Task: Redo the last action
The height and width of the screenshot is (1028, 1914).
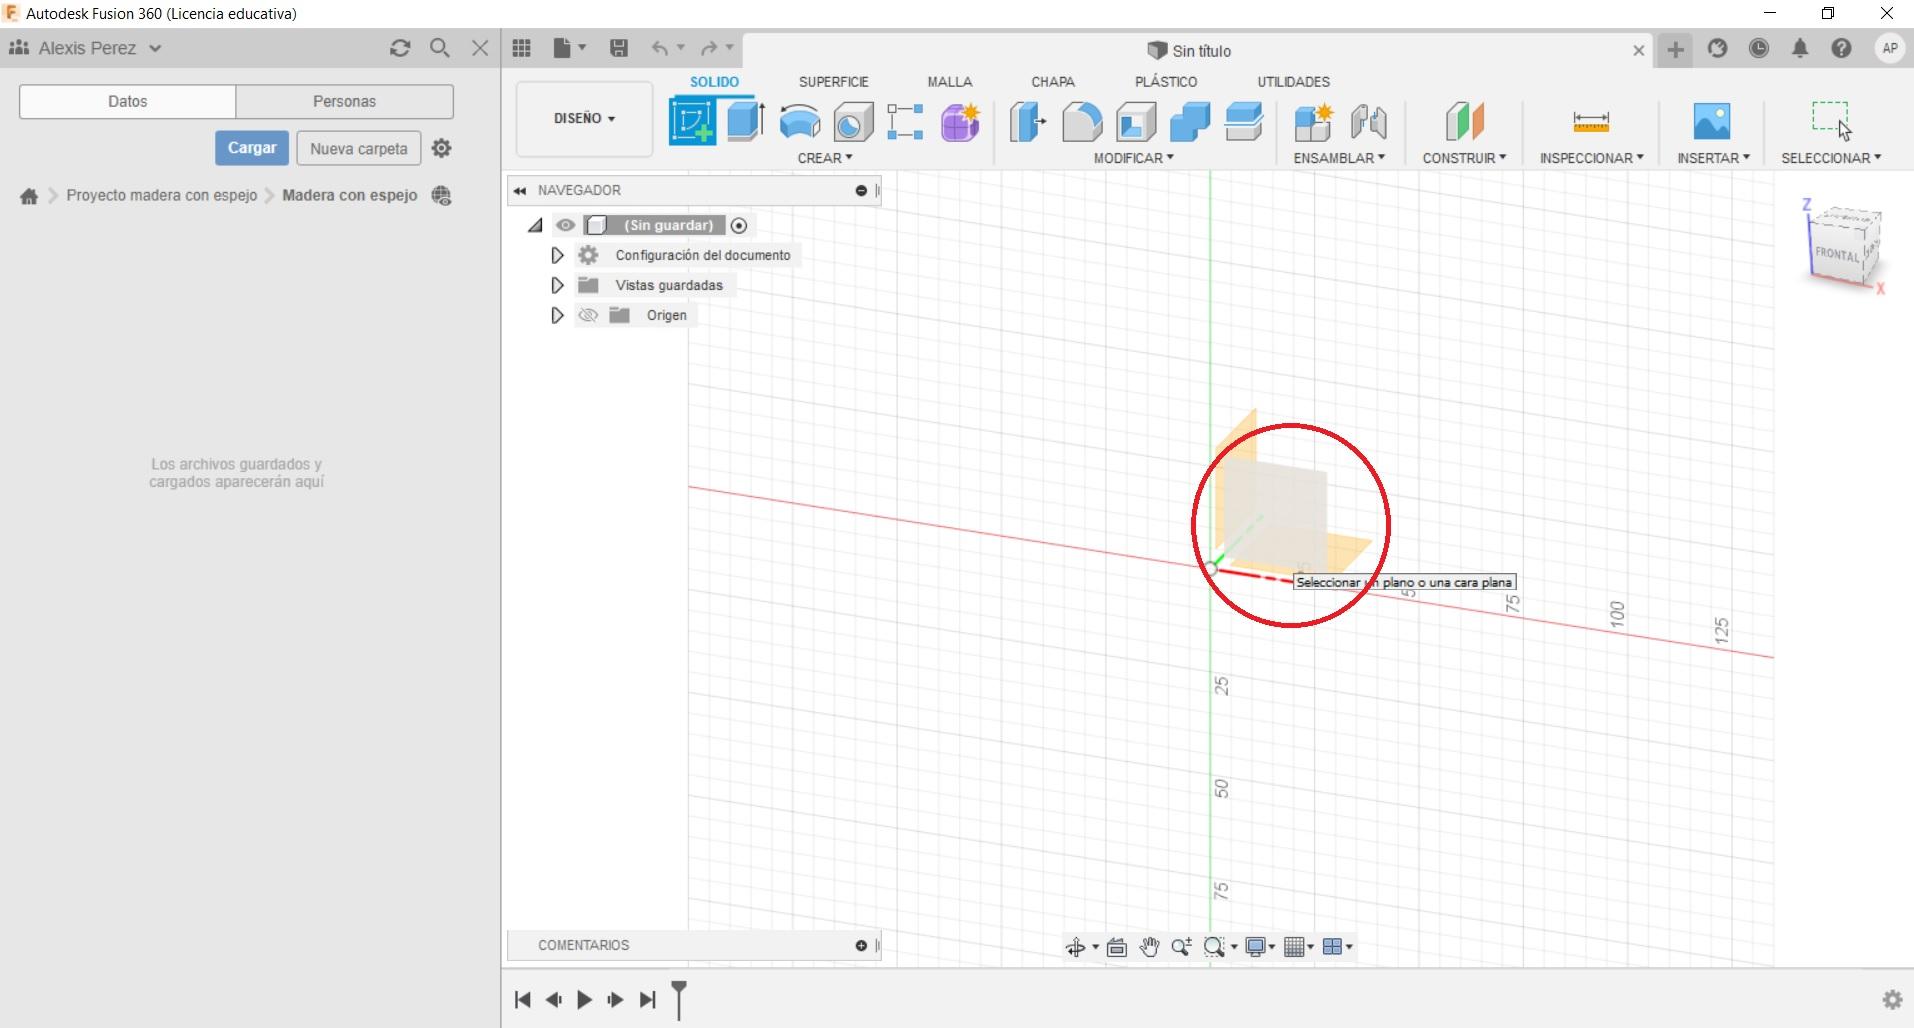Action: point(709,48)
